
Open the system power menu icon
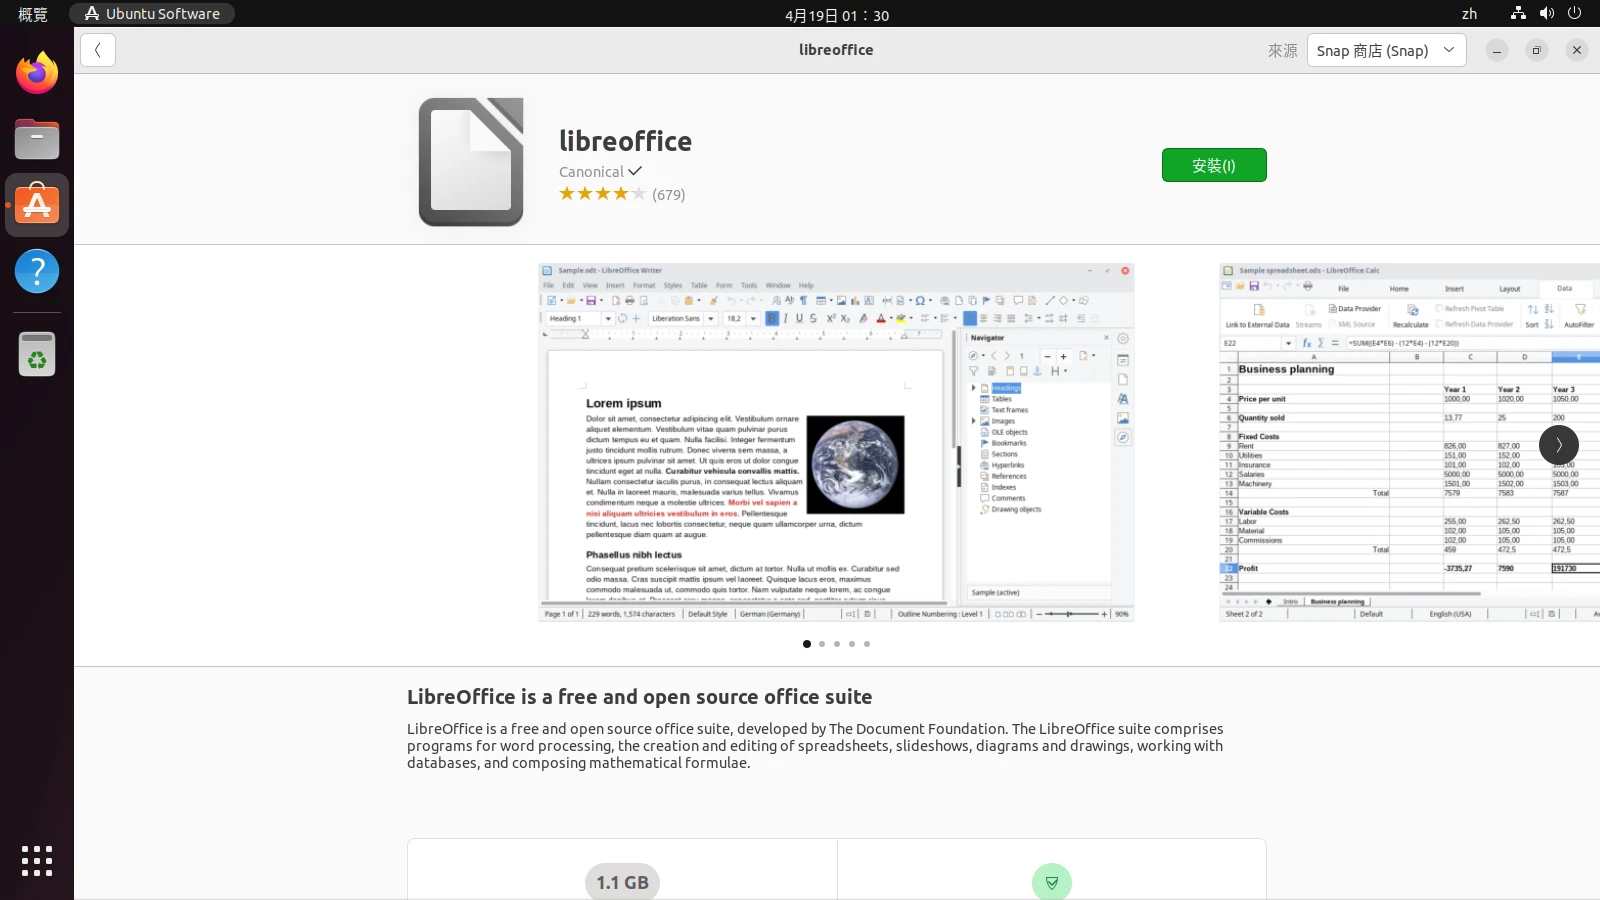1575,14
